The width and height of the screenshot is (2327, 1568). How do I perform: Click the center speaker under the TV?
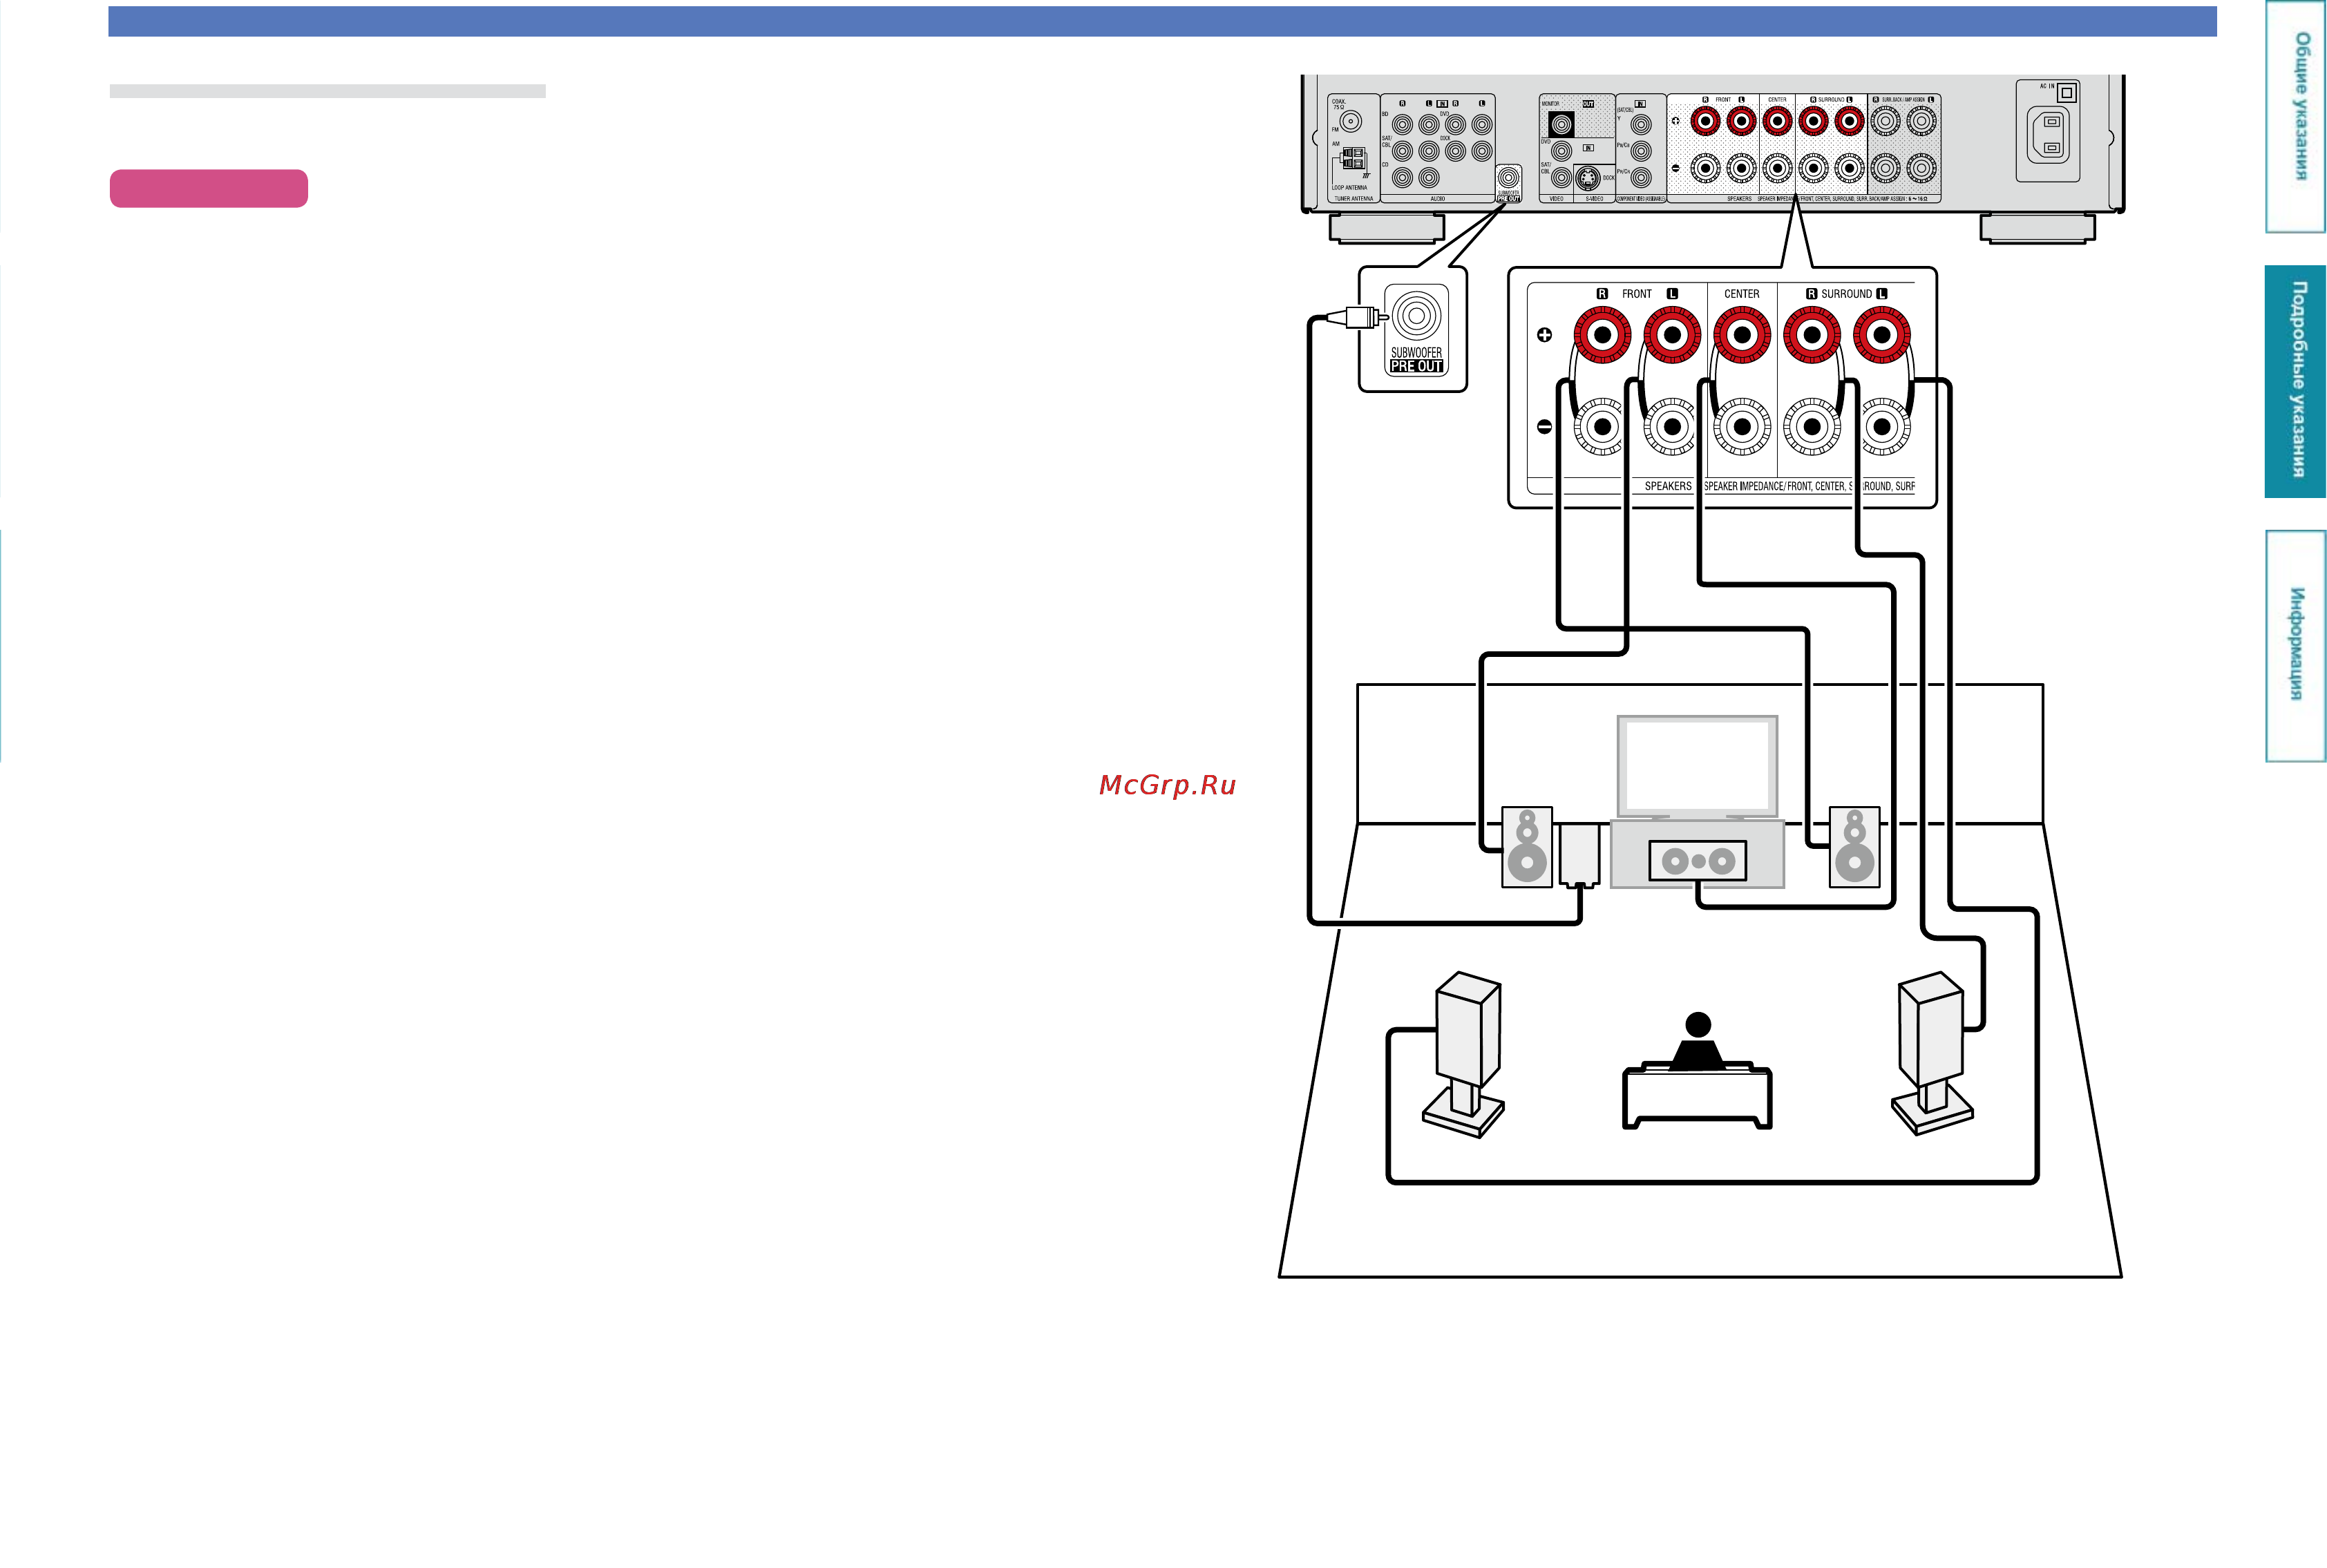pos(1698,860)
